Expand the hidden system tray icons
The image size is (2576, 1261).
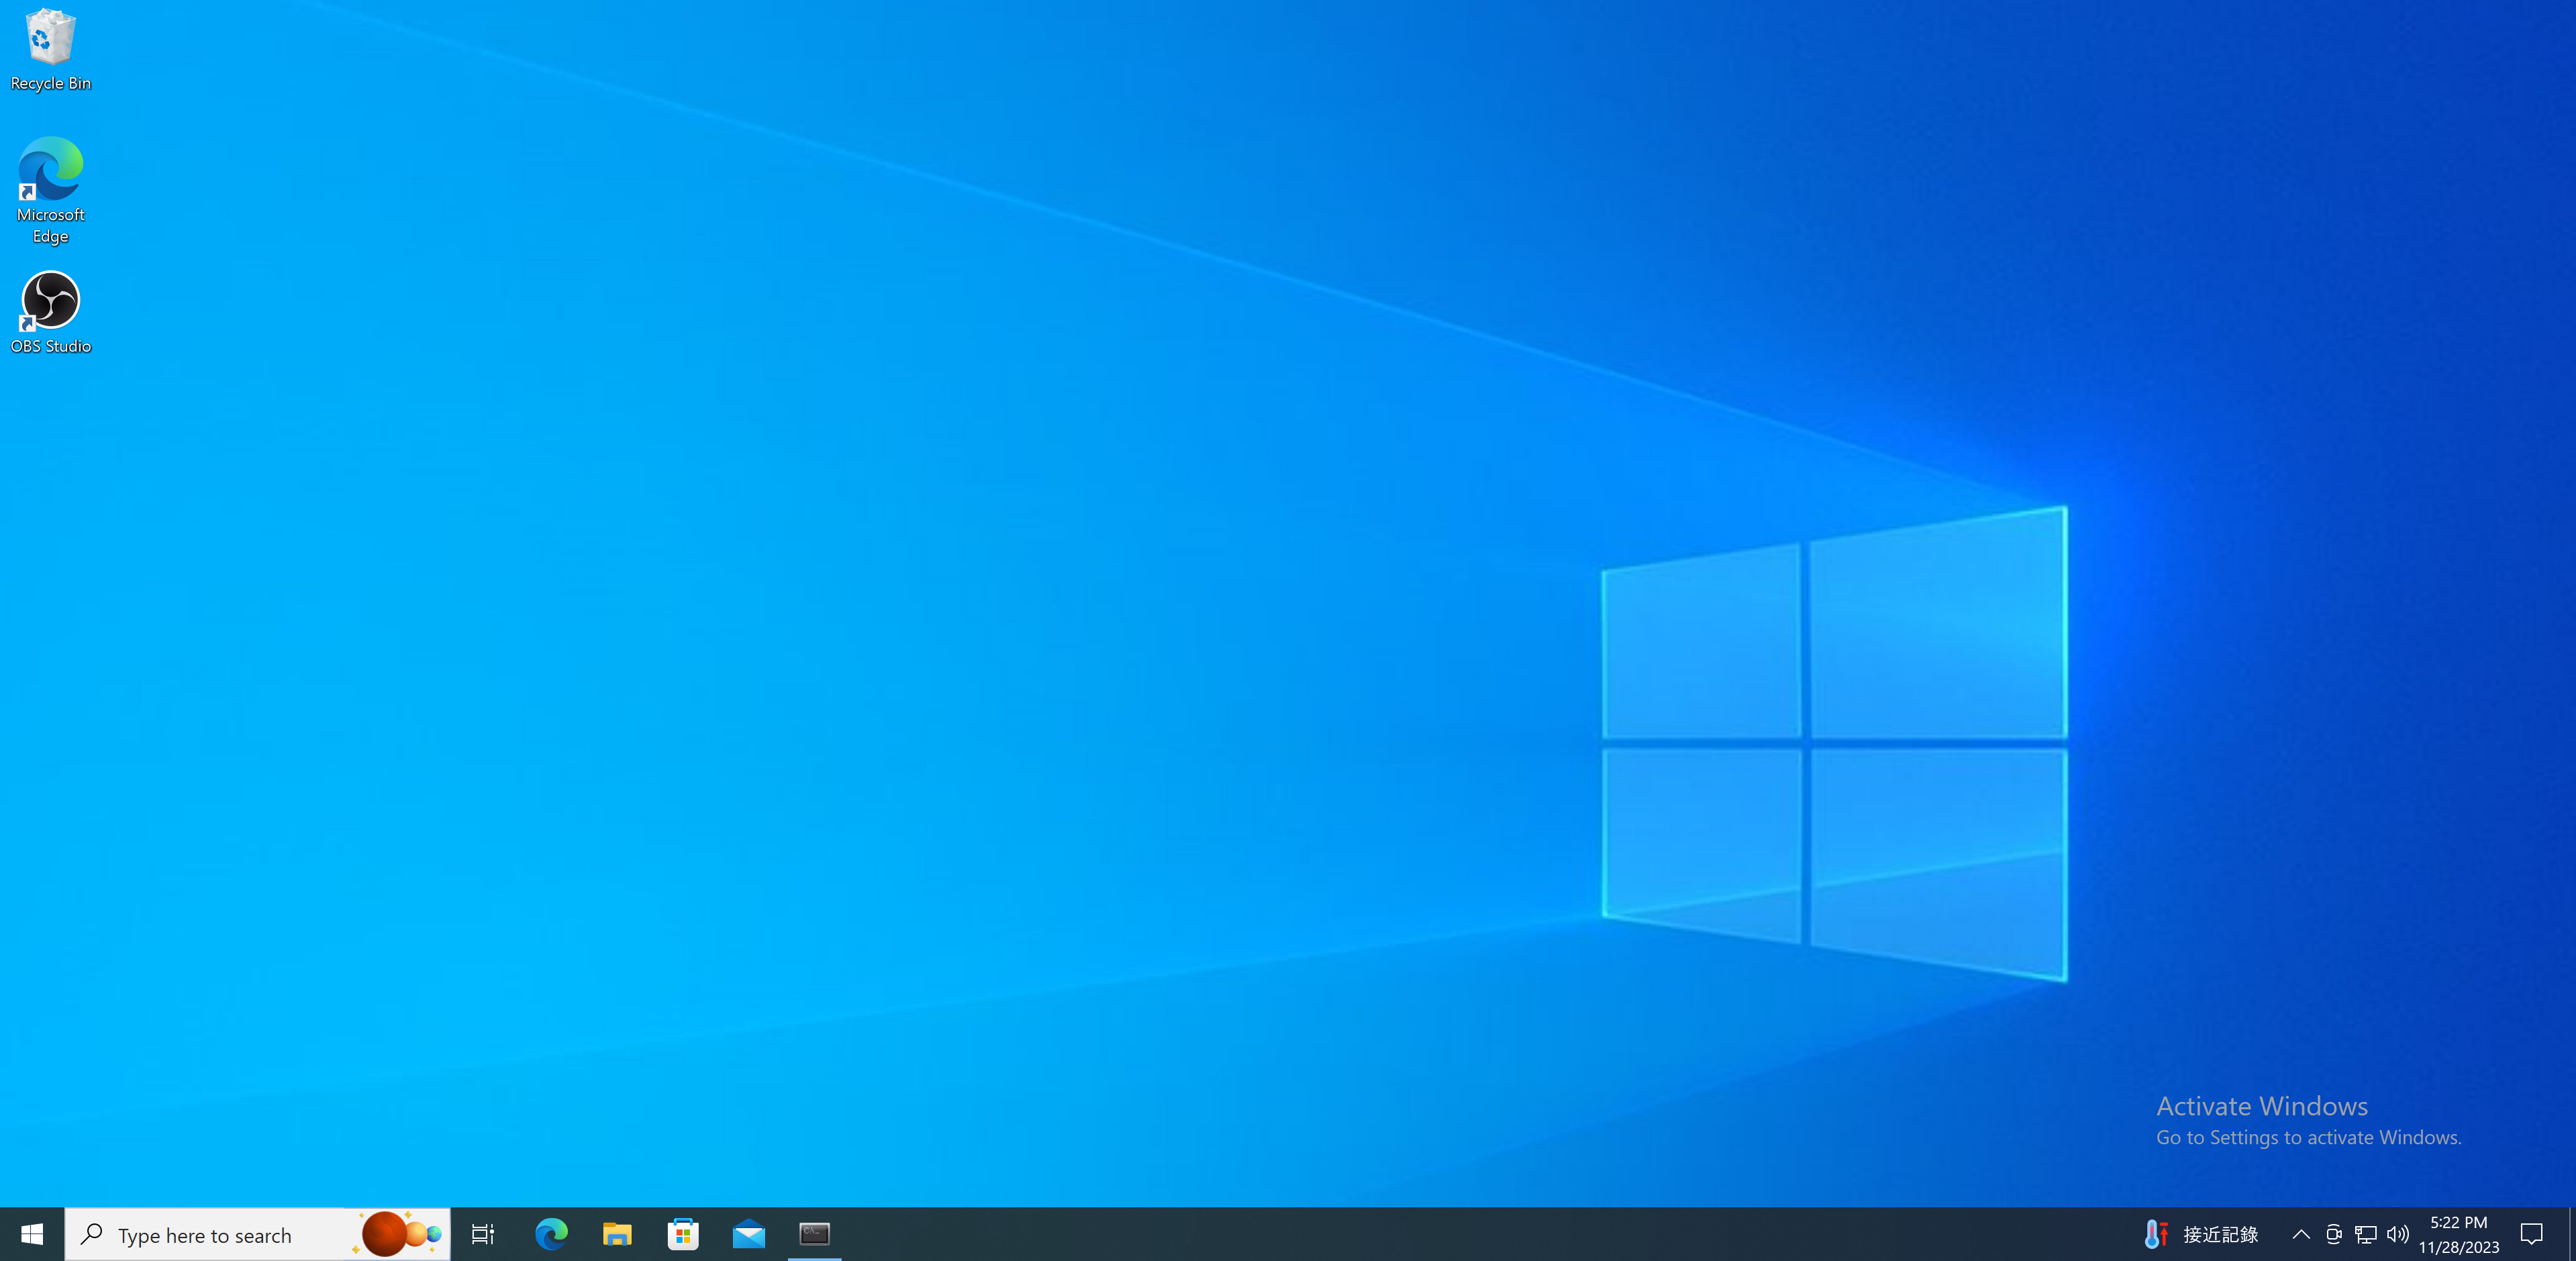pyautogui.click(x=2301, y=1234)
